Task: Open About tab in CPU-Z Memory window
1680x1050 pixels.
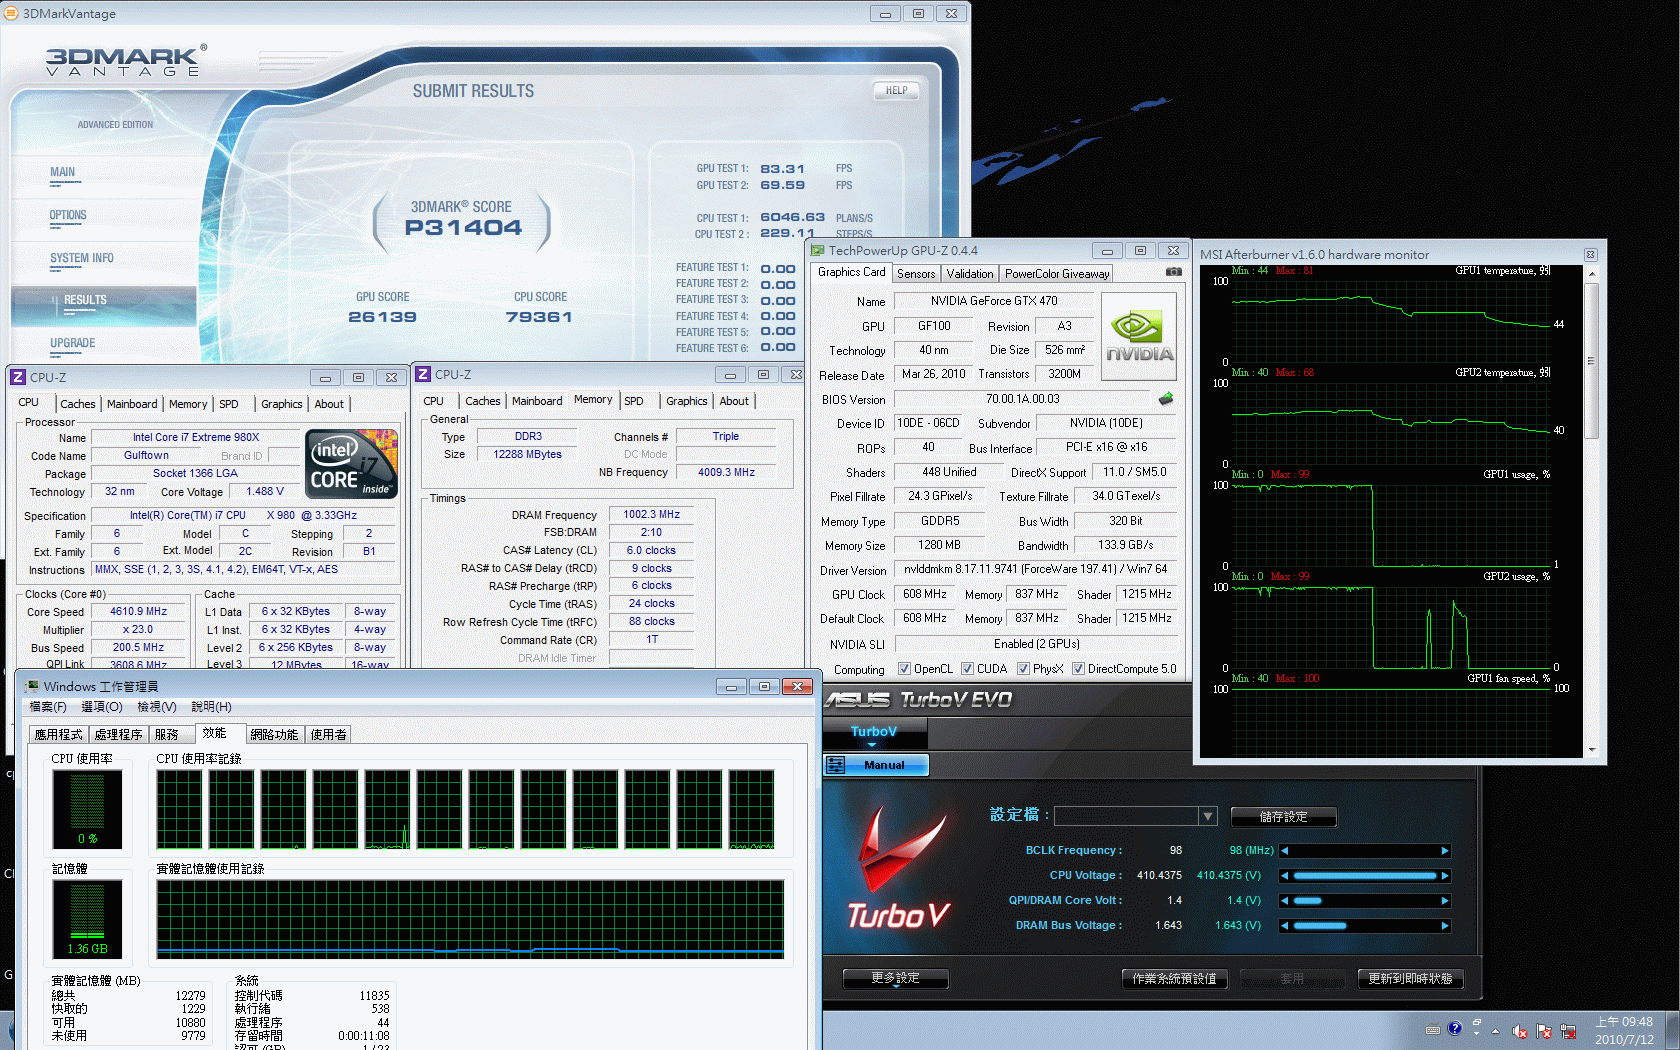Action: click(x=734, y=401)
